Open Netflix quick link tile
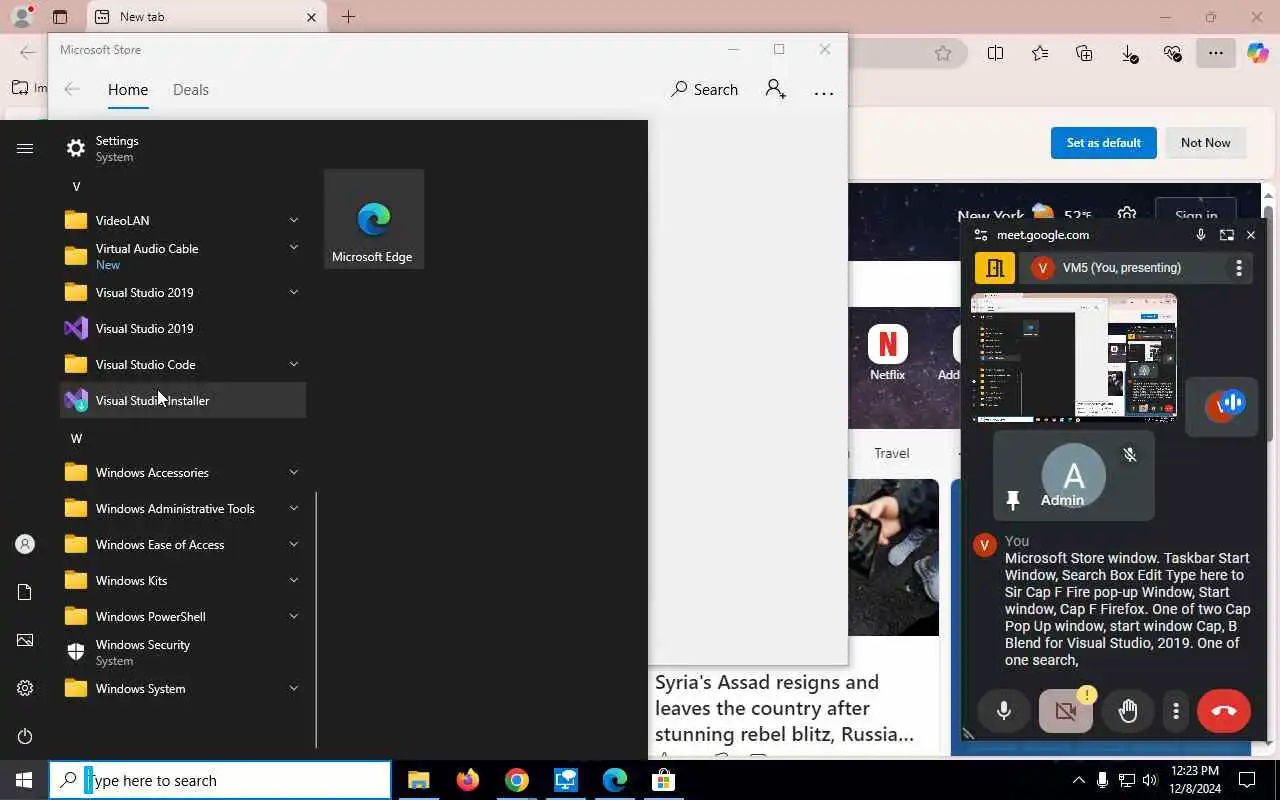Viewport: 1280px width, 800px height. [x=887, y=353]
